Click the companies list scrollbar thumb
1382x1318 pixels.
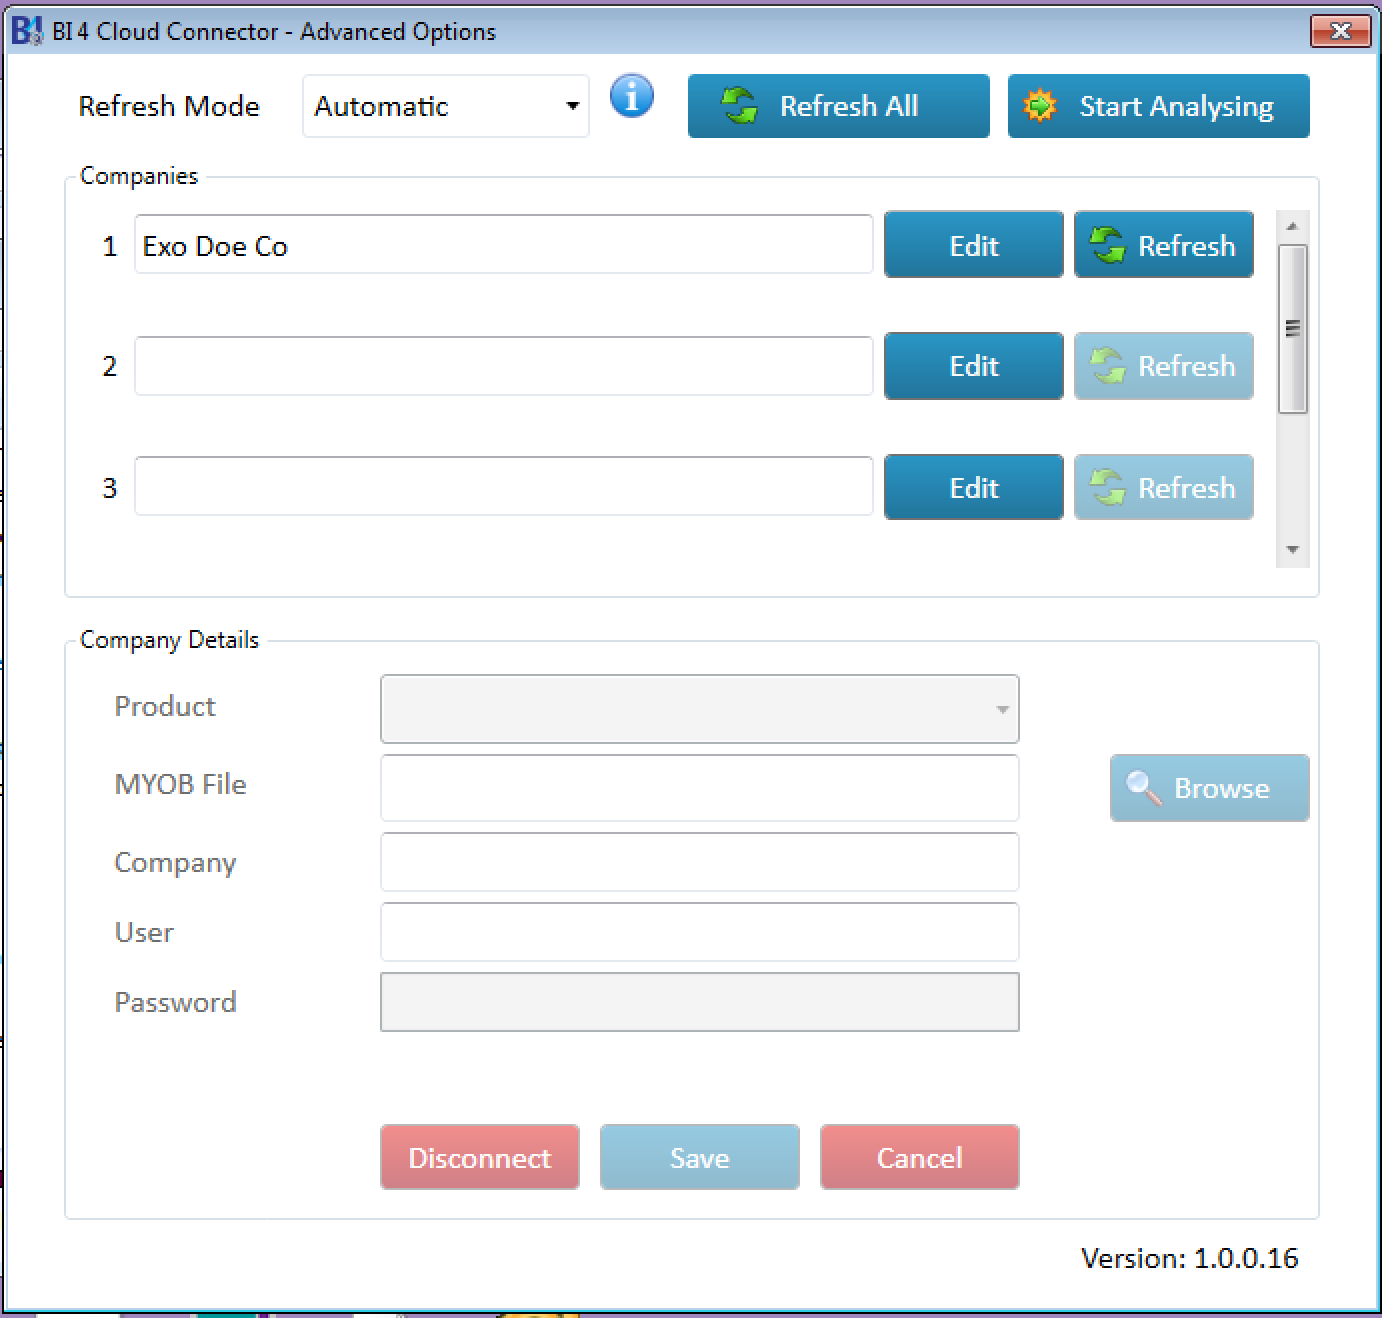(x=1292, y=328)
